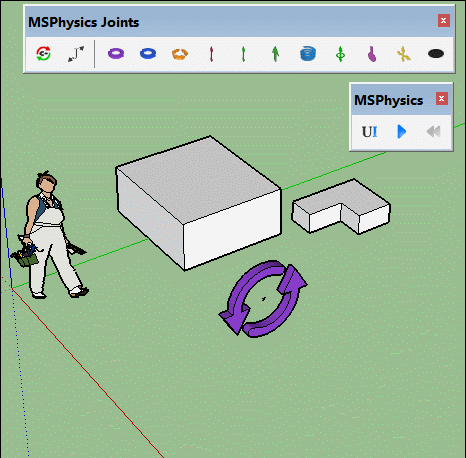Open the MSPhysics UI dialog
Viewport: 466px width, 458px height.
(370, 132)
